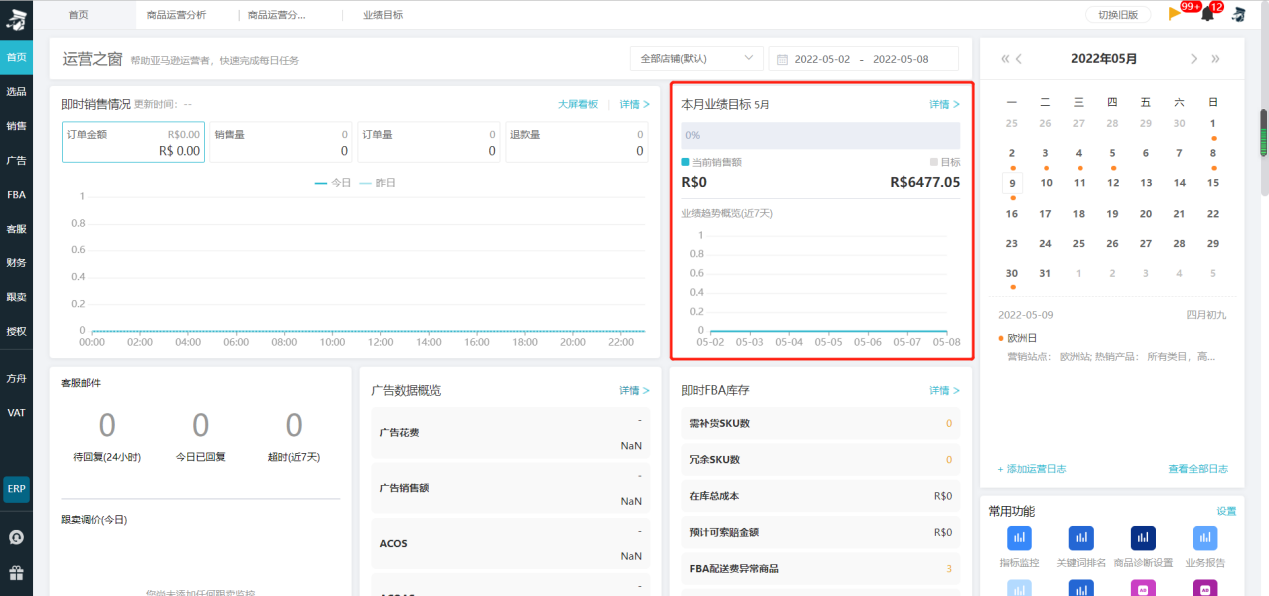Select the 销售量 metric card
The width and height of the screenshot is (1269, 596).
(x=281, y=142)
